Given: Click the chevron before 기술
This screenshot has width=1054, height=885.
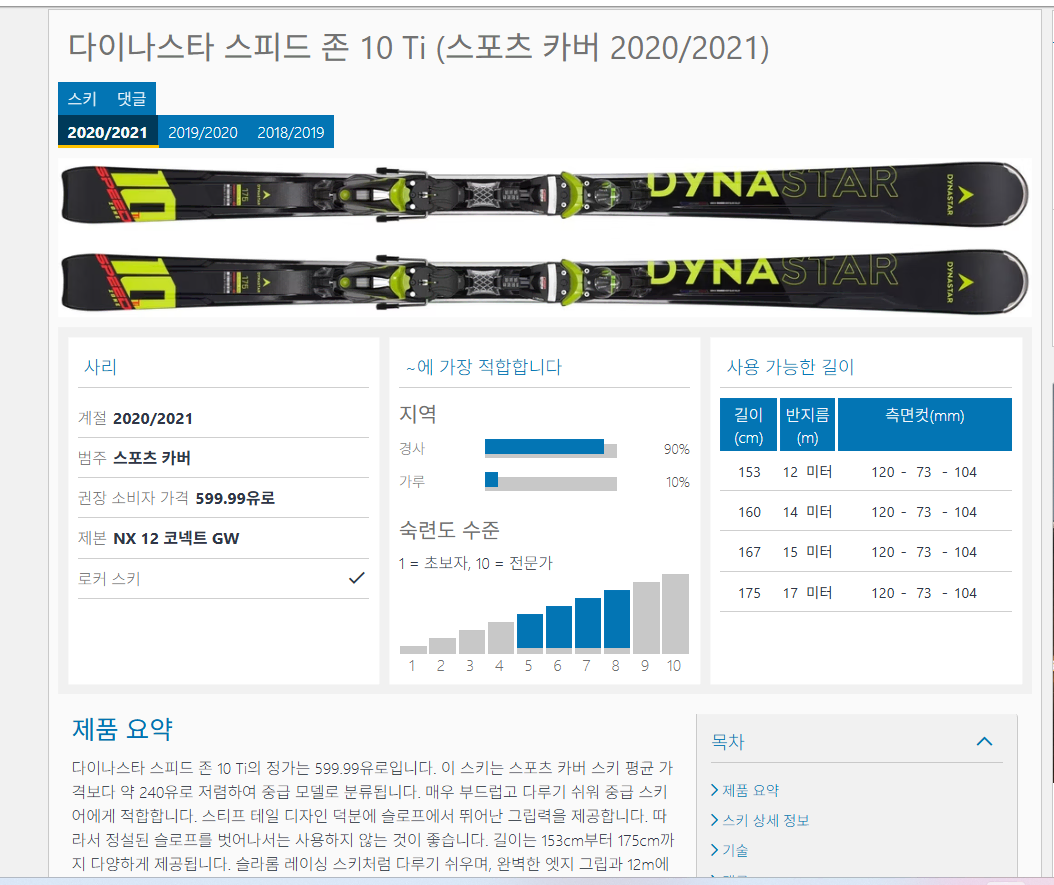Looking at the screenshot, I should pos(715,850).
